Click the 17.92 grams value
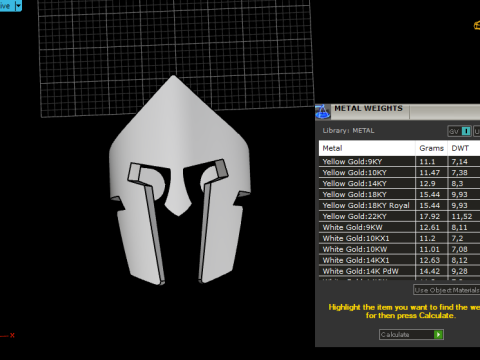The image size is (480, 360). pyautogui.click(x=430, y=217)
